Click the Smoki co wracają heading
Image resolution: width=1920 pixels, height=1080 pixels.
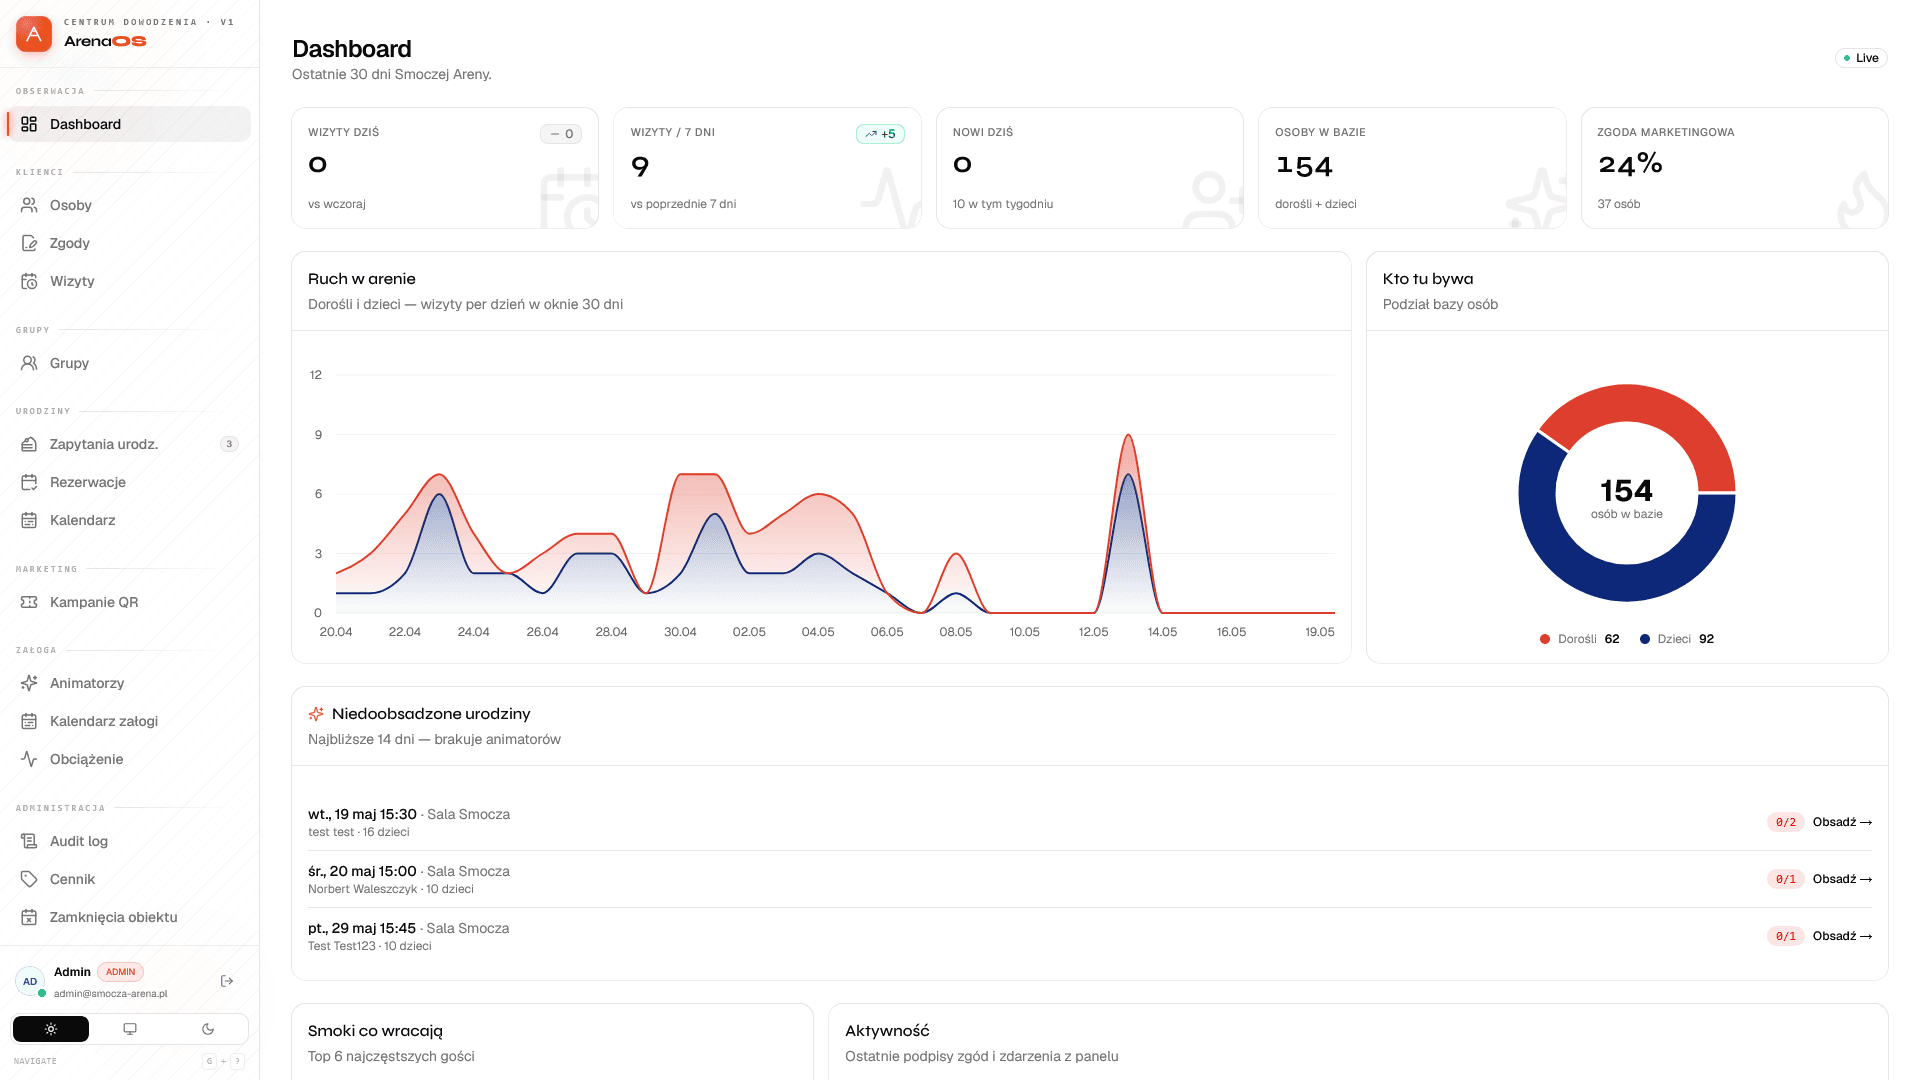pyautogui.click(x=375, y=1031)
